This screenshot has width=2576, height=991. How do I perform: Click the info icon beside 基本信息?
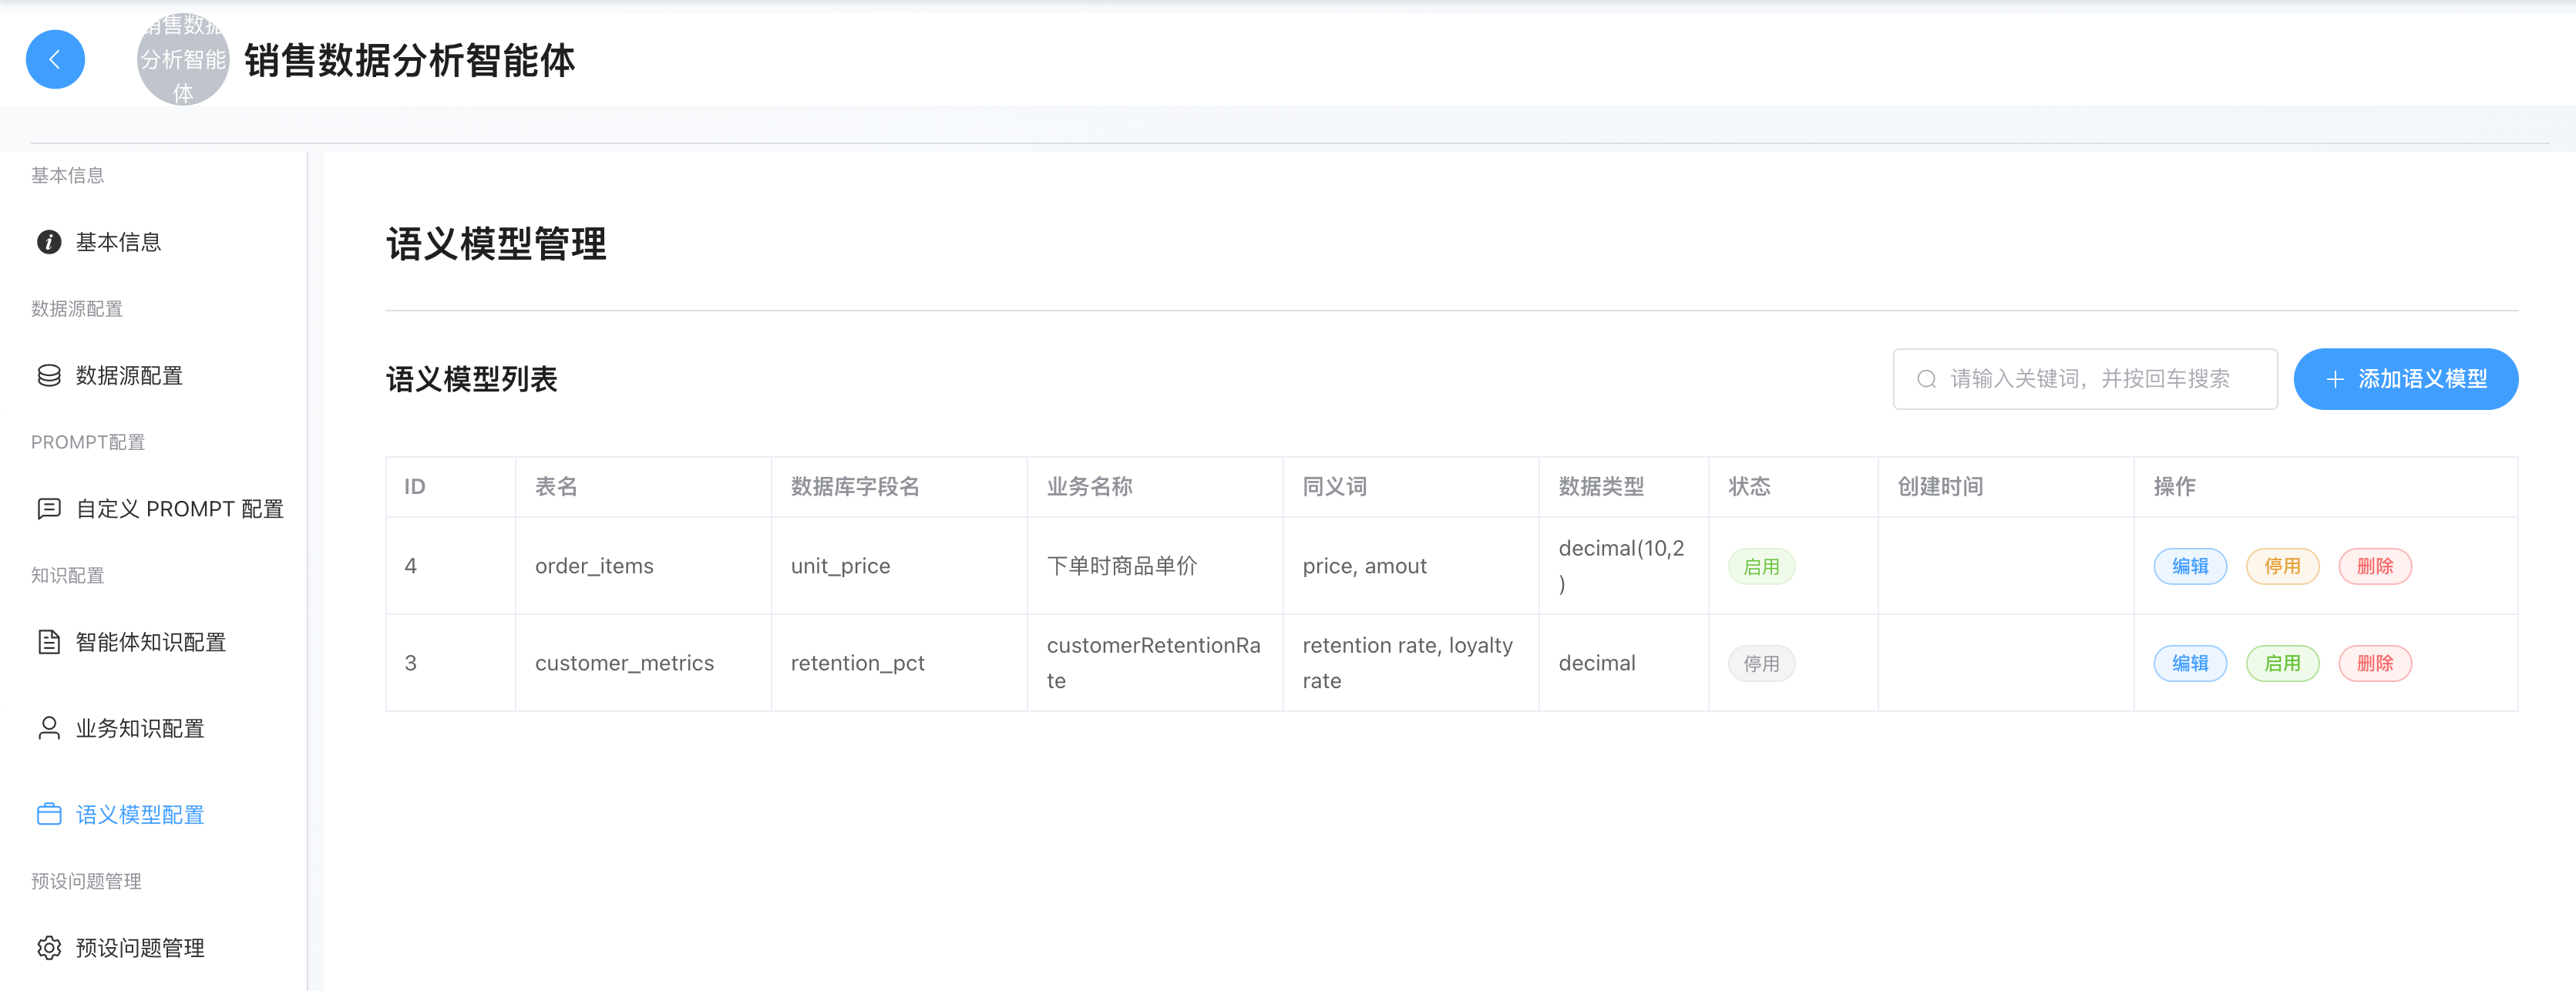coord(48,242)
